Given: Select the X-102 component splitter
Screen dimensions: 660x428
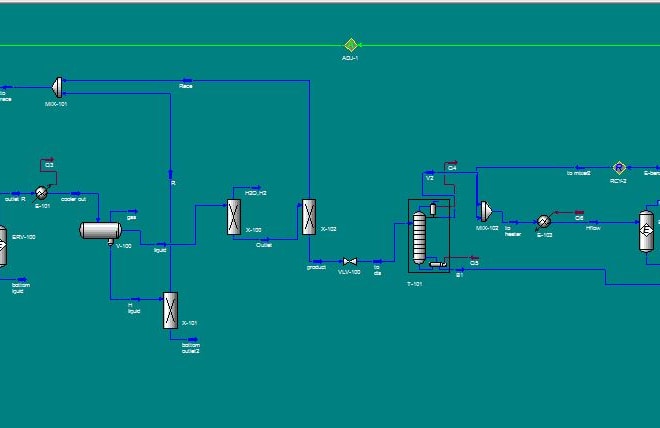Looking at the screenshot, I should point(309,217).
